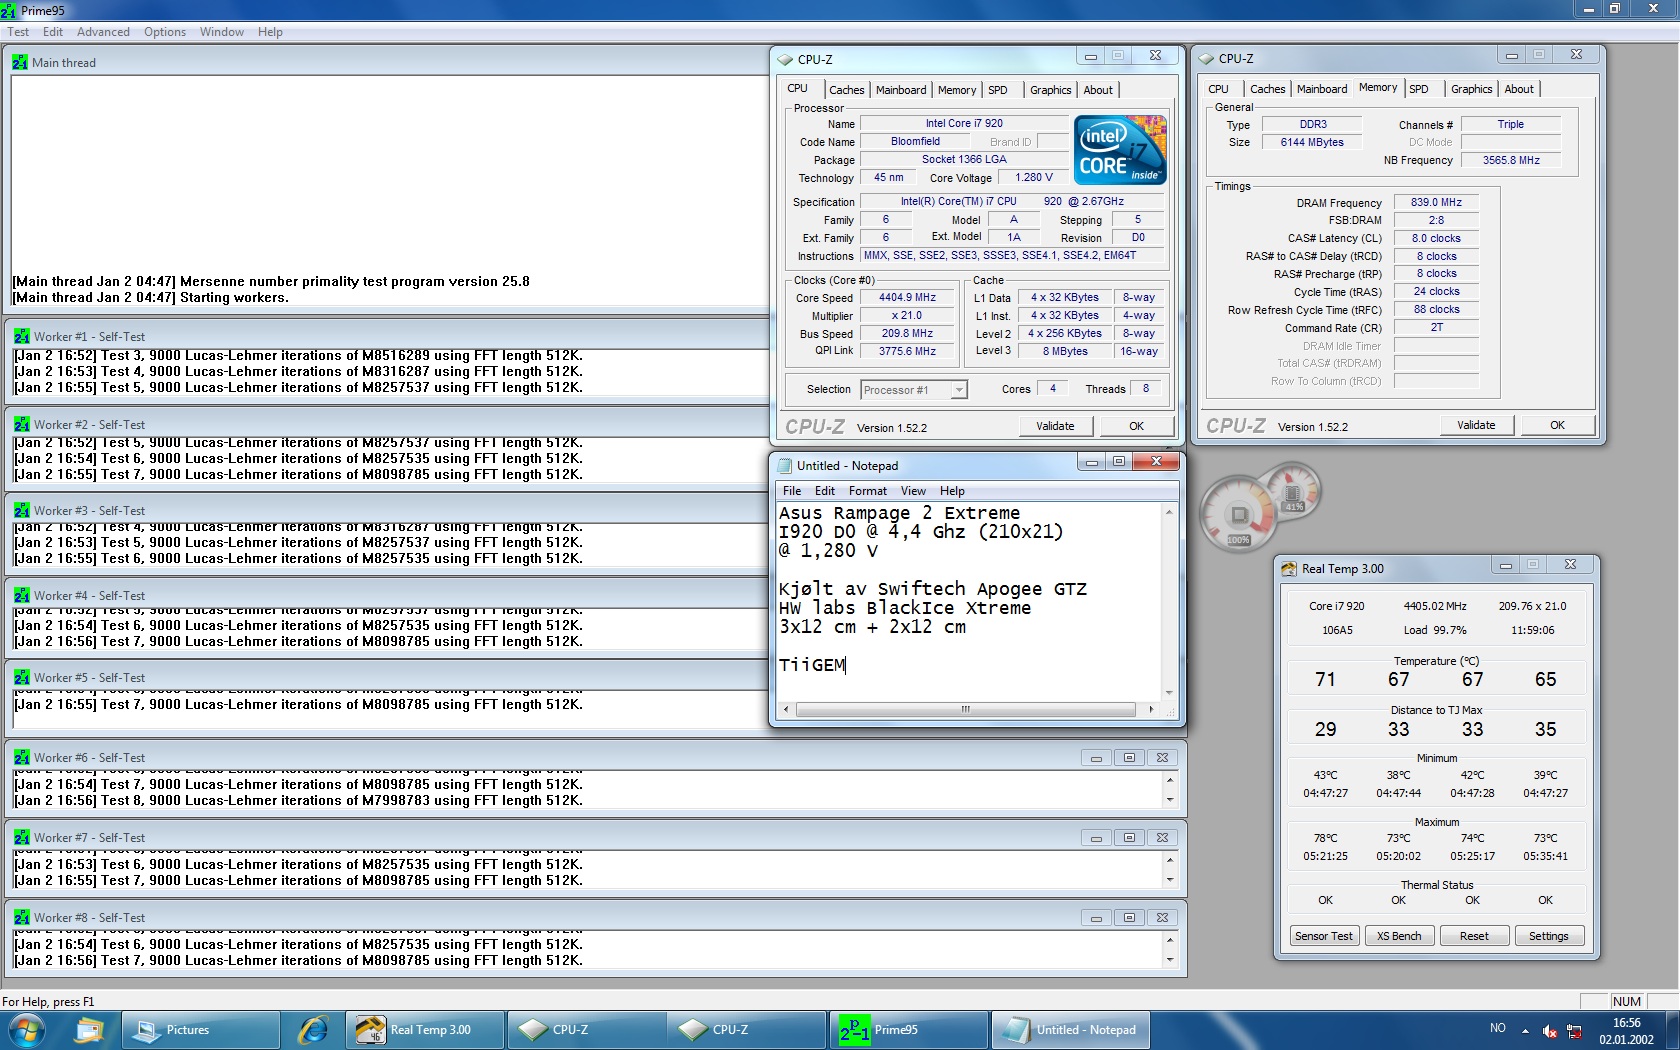Viewport: 1680px width, 1050px height.
Task: Open the Advanced menu in Prime95
Action: click(103, 32)
